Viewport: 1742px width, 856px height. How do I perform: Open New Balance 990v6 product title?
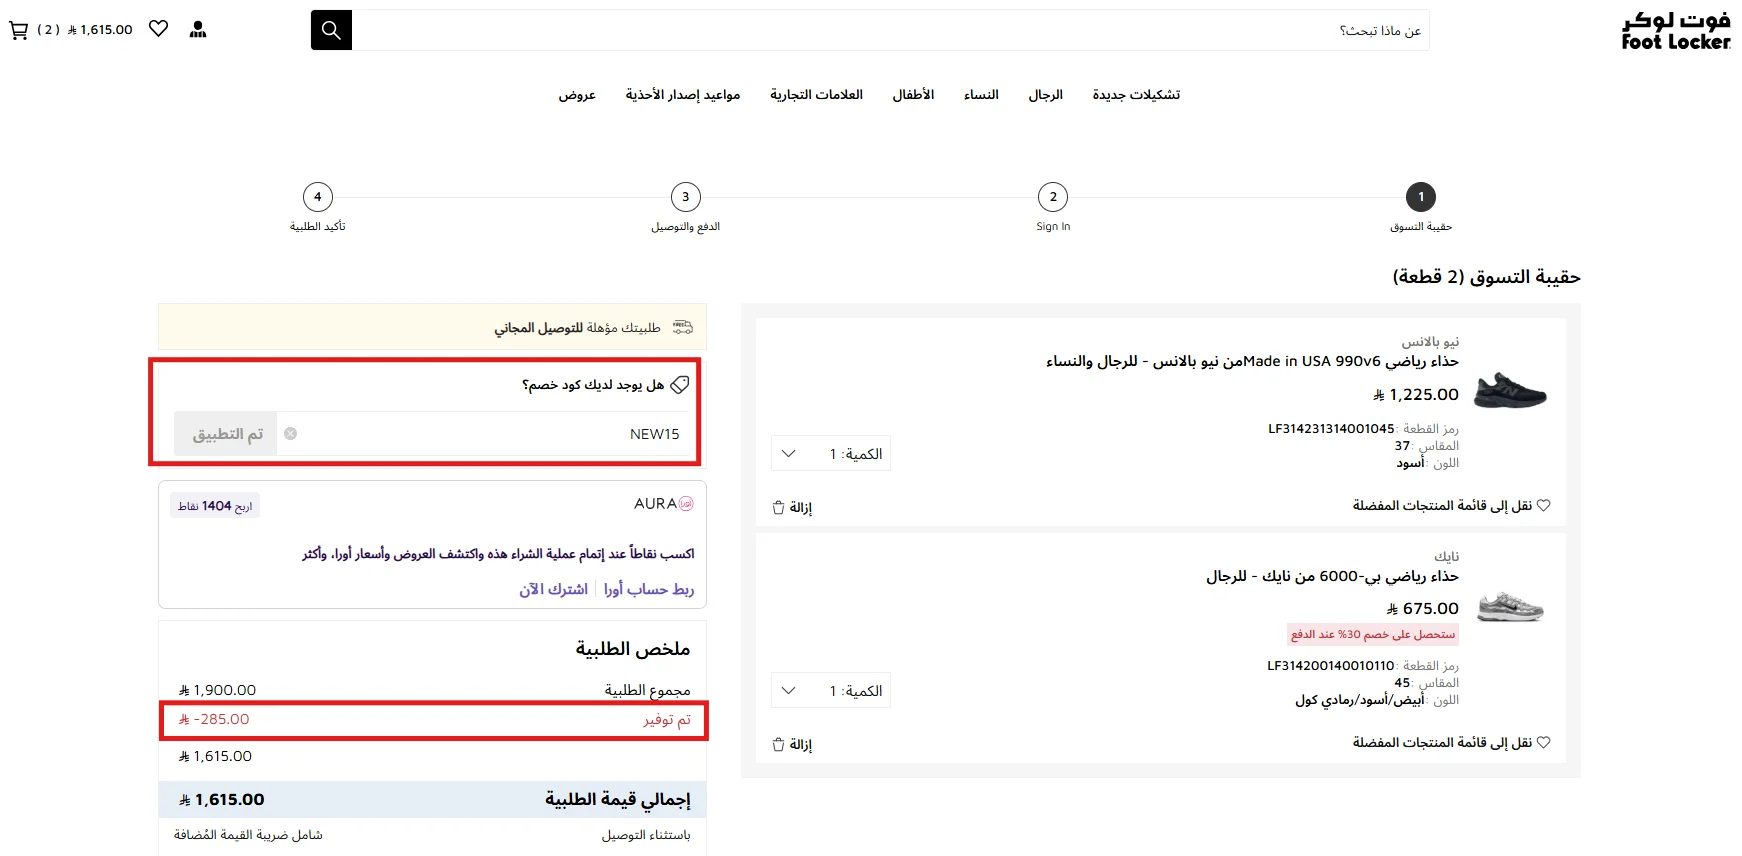coord(1252,361)
